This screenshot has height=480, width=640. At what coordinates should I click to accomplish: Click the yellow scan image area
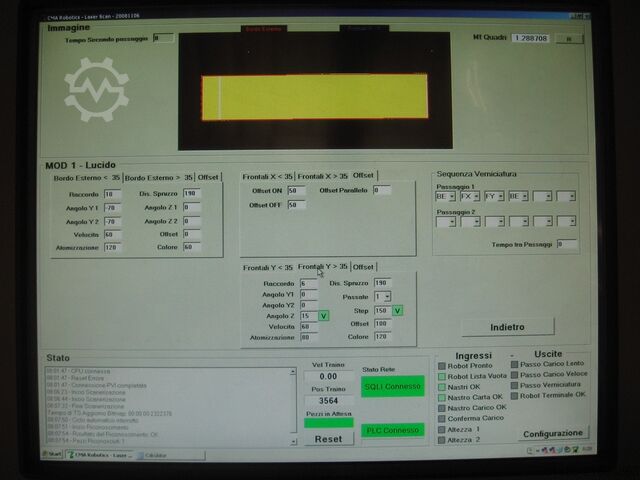click(310, 98)
